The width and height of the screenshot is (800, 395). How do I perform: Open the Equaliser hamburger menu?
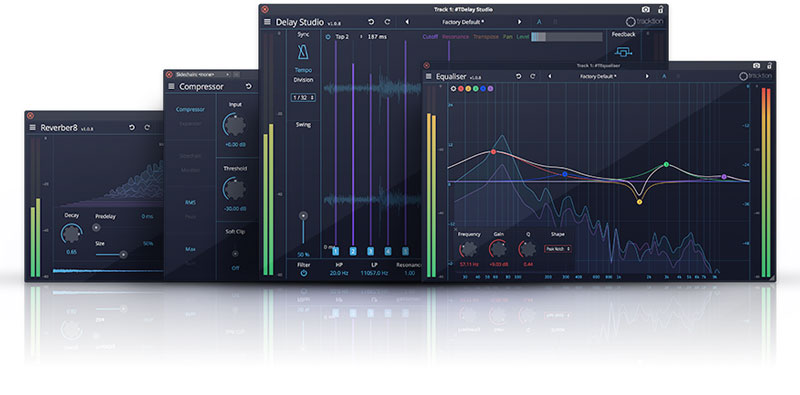click(x=429, y=77)
